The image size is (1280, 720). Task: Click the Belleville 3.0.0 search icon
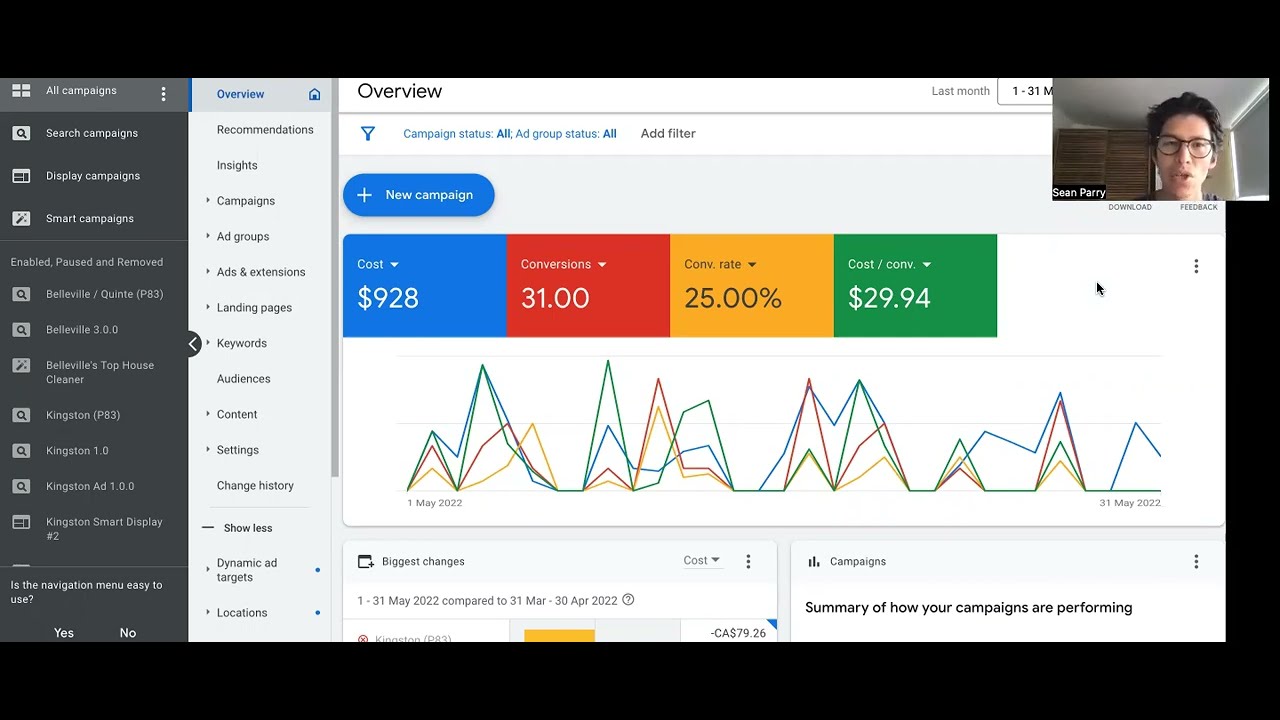tap(21, 330)
